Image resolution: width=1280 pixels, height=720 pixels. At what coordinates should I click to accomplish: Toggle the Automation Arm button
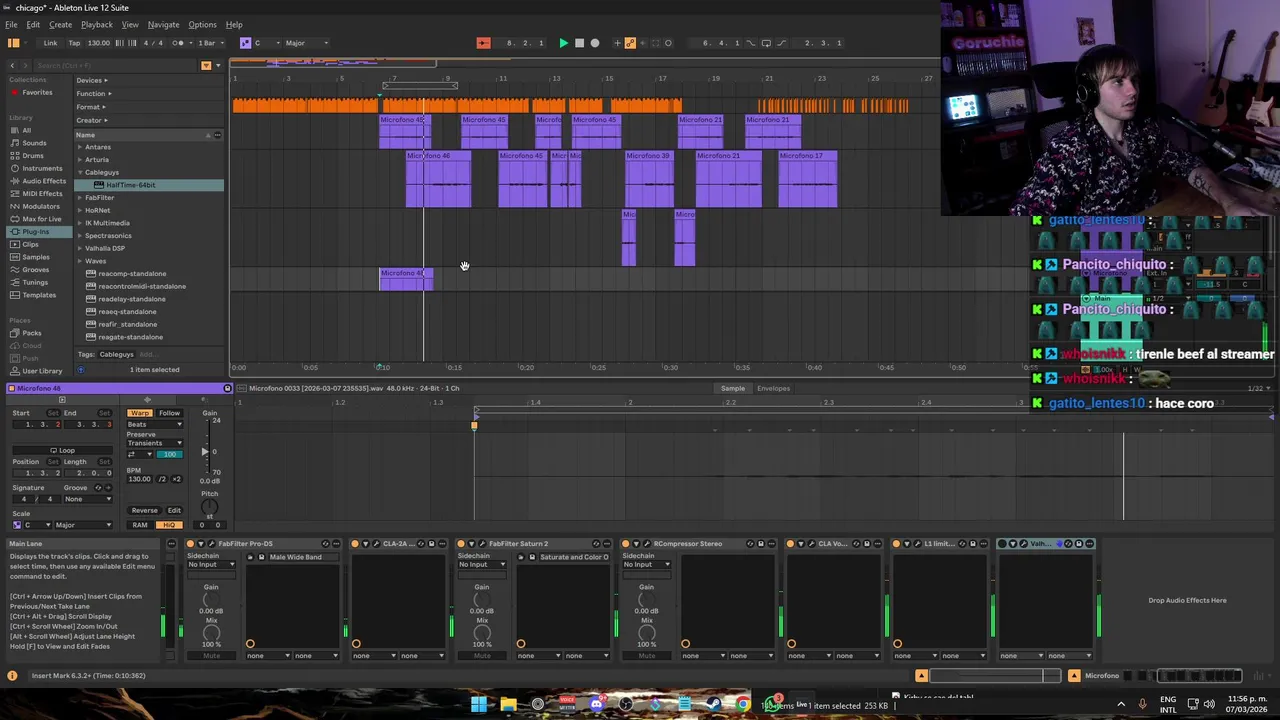(630, 43)
